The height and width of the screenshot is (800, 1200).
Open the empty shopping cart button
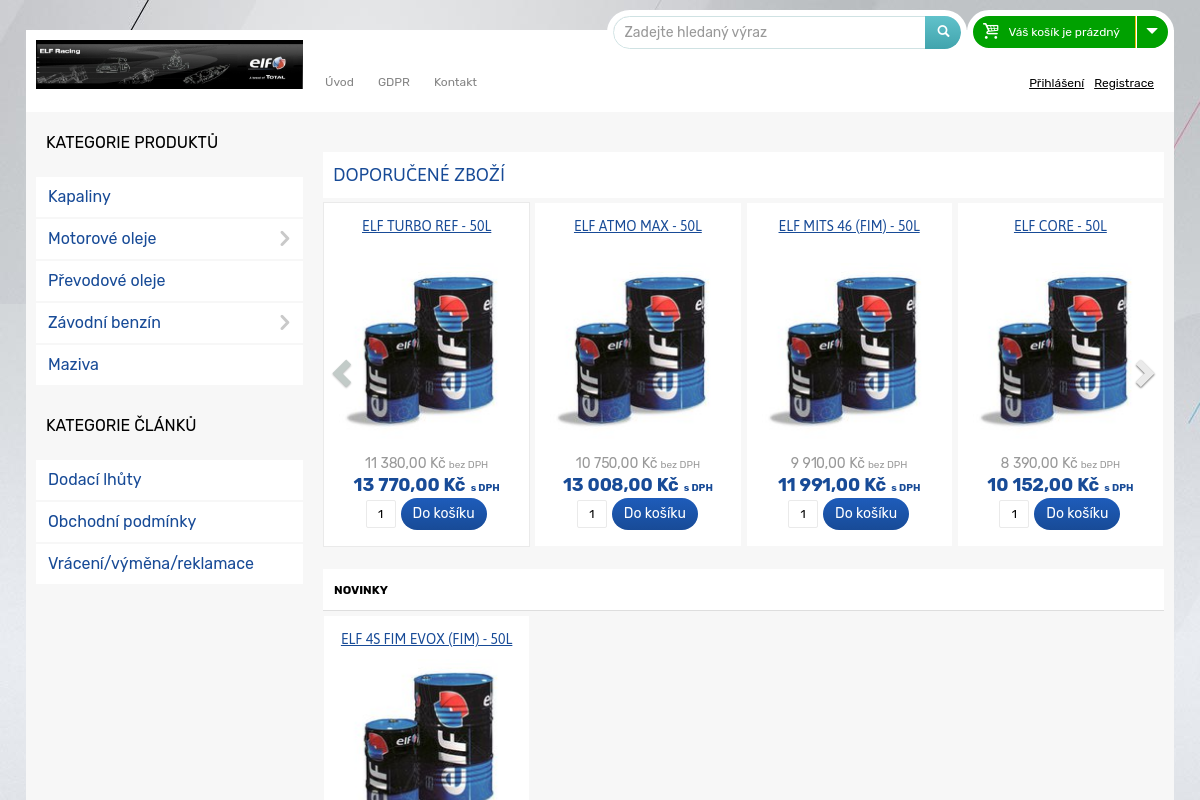1054,32
